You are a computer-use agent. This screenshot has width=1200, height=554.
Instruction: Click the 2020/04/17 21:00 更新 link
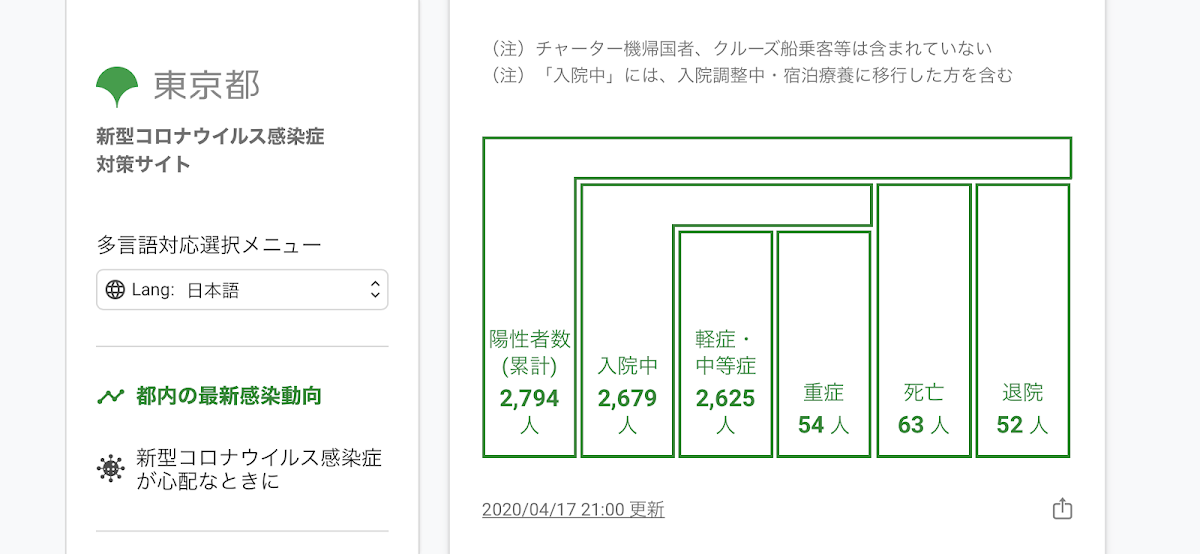point(573,510)
